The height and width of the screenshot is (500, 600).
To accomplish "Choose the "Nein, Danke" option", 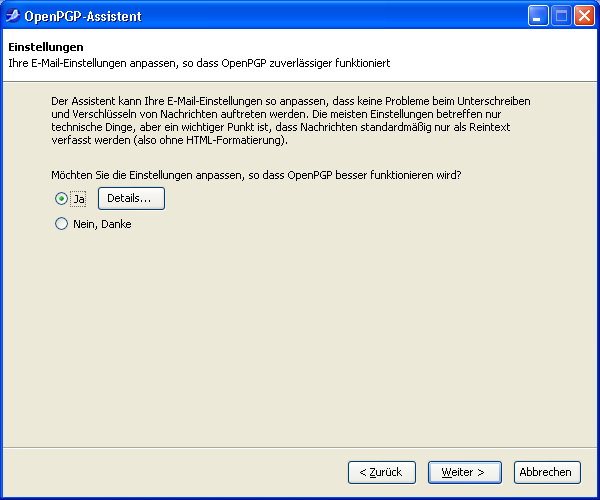I will tap(61, 224).
